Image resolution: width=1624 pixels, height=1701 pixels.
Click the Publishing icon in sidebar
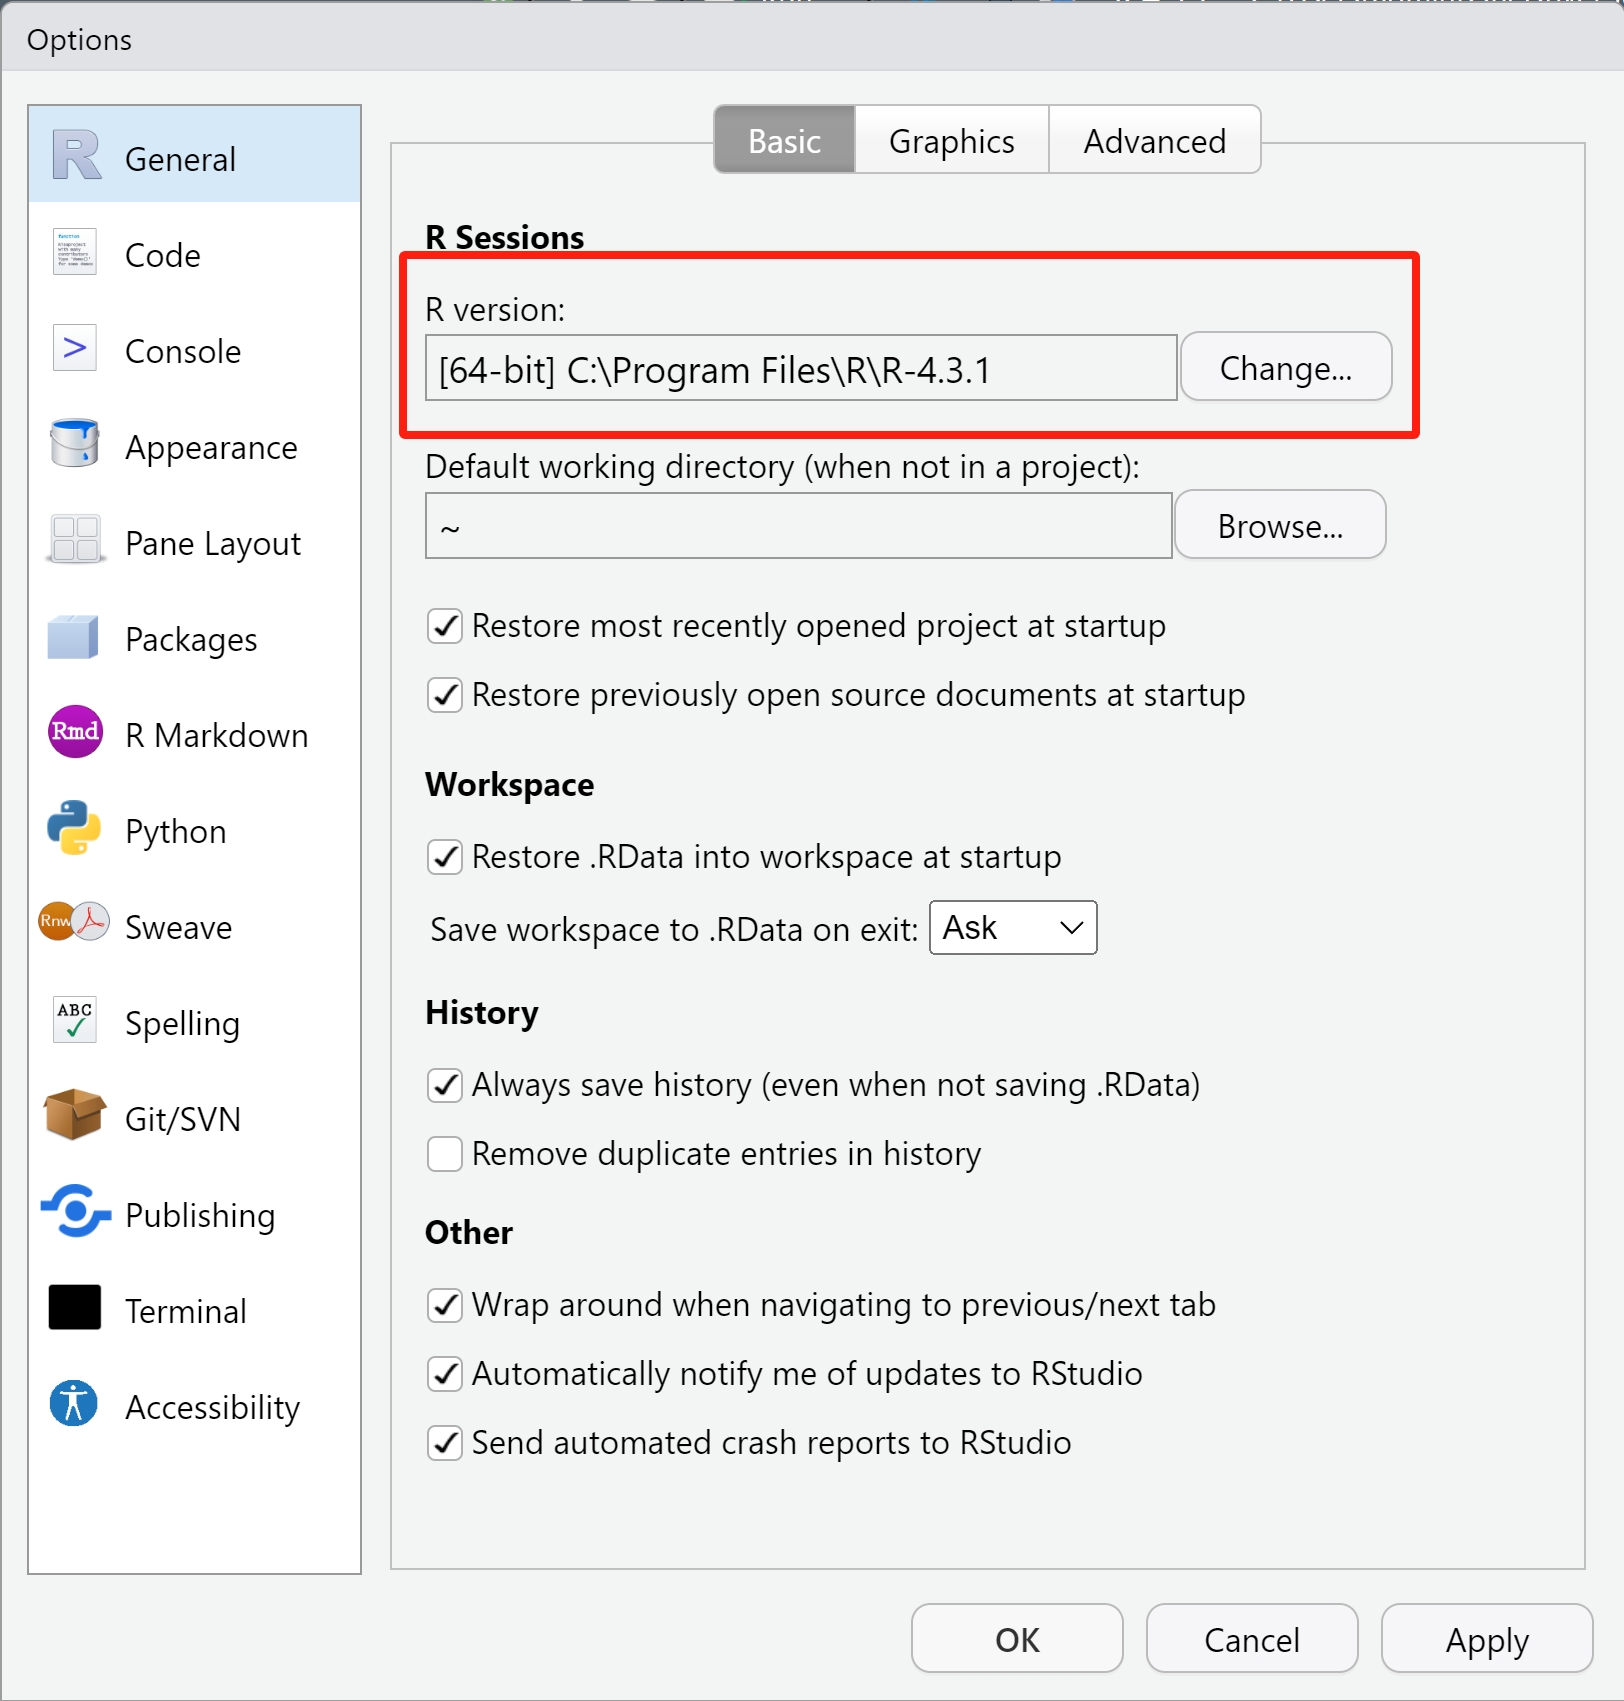tap(74, 1212)
